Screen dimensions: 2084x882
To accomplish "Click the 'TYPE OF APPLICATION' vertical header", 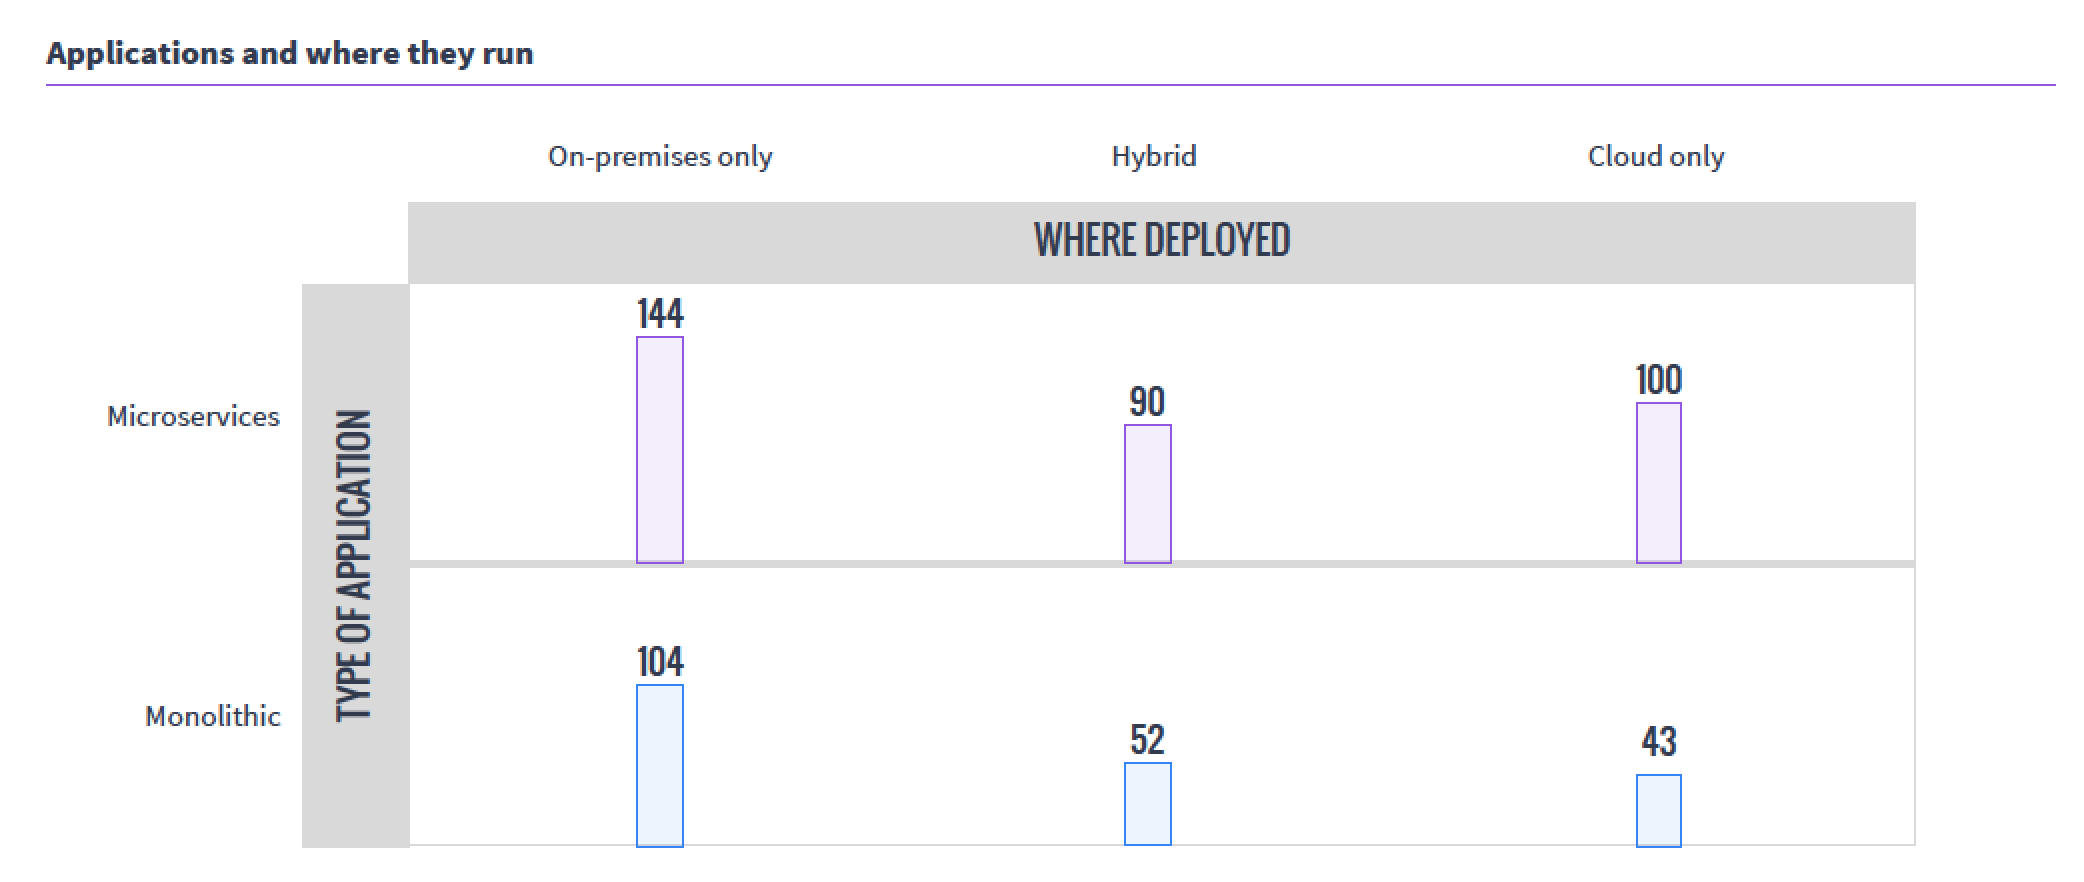I will [x=354, y=565].
